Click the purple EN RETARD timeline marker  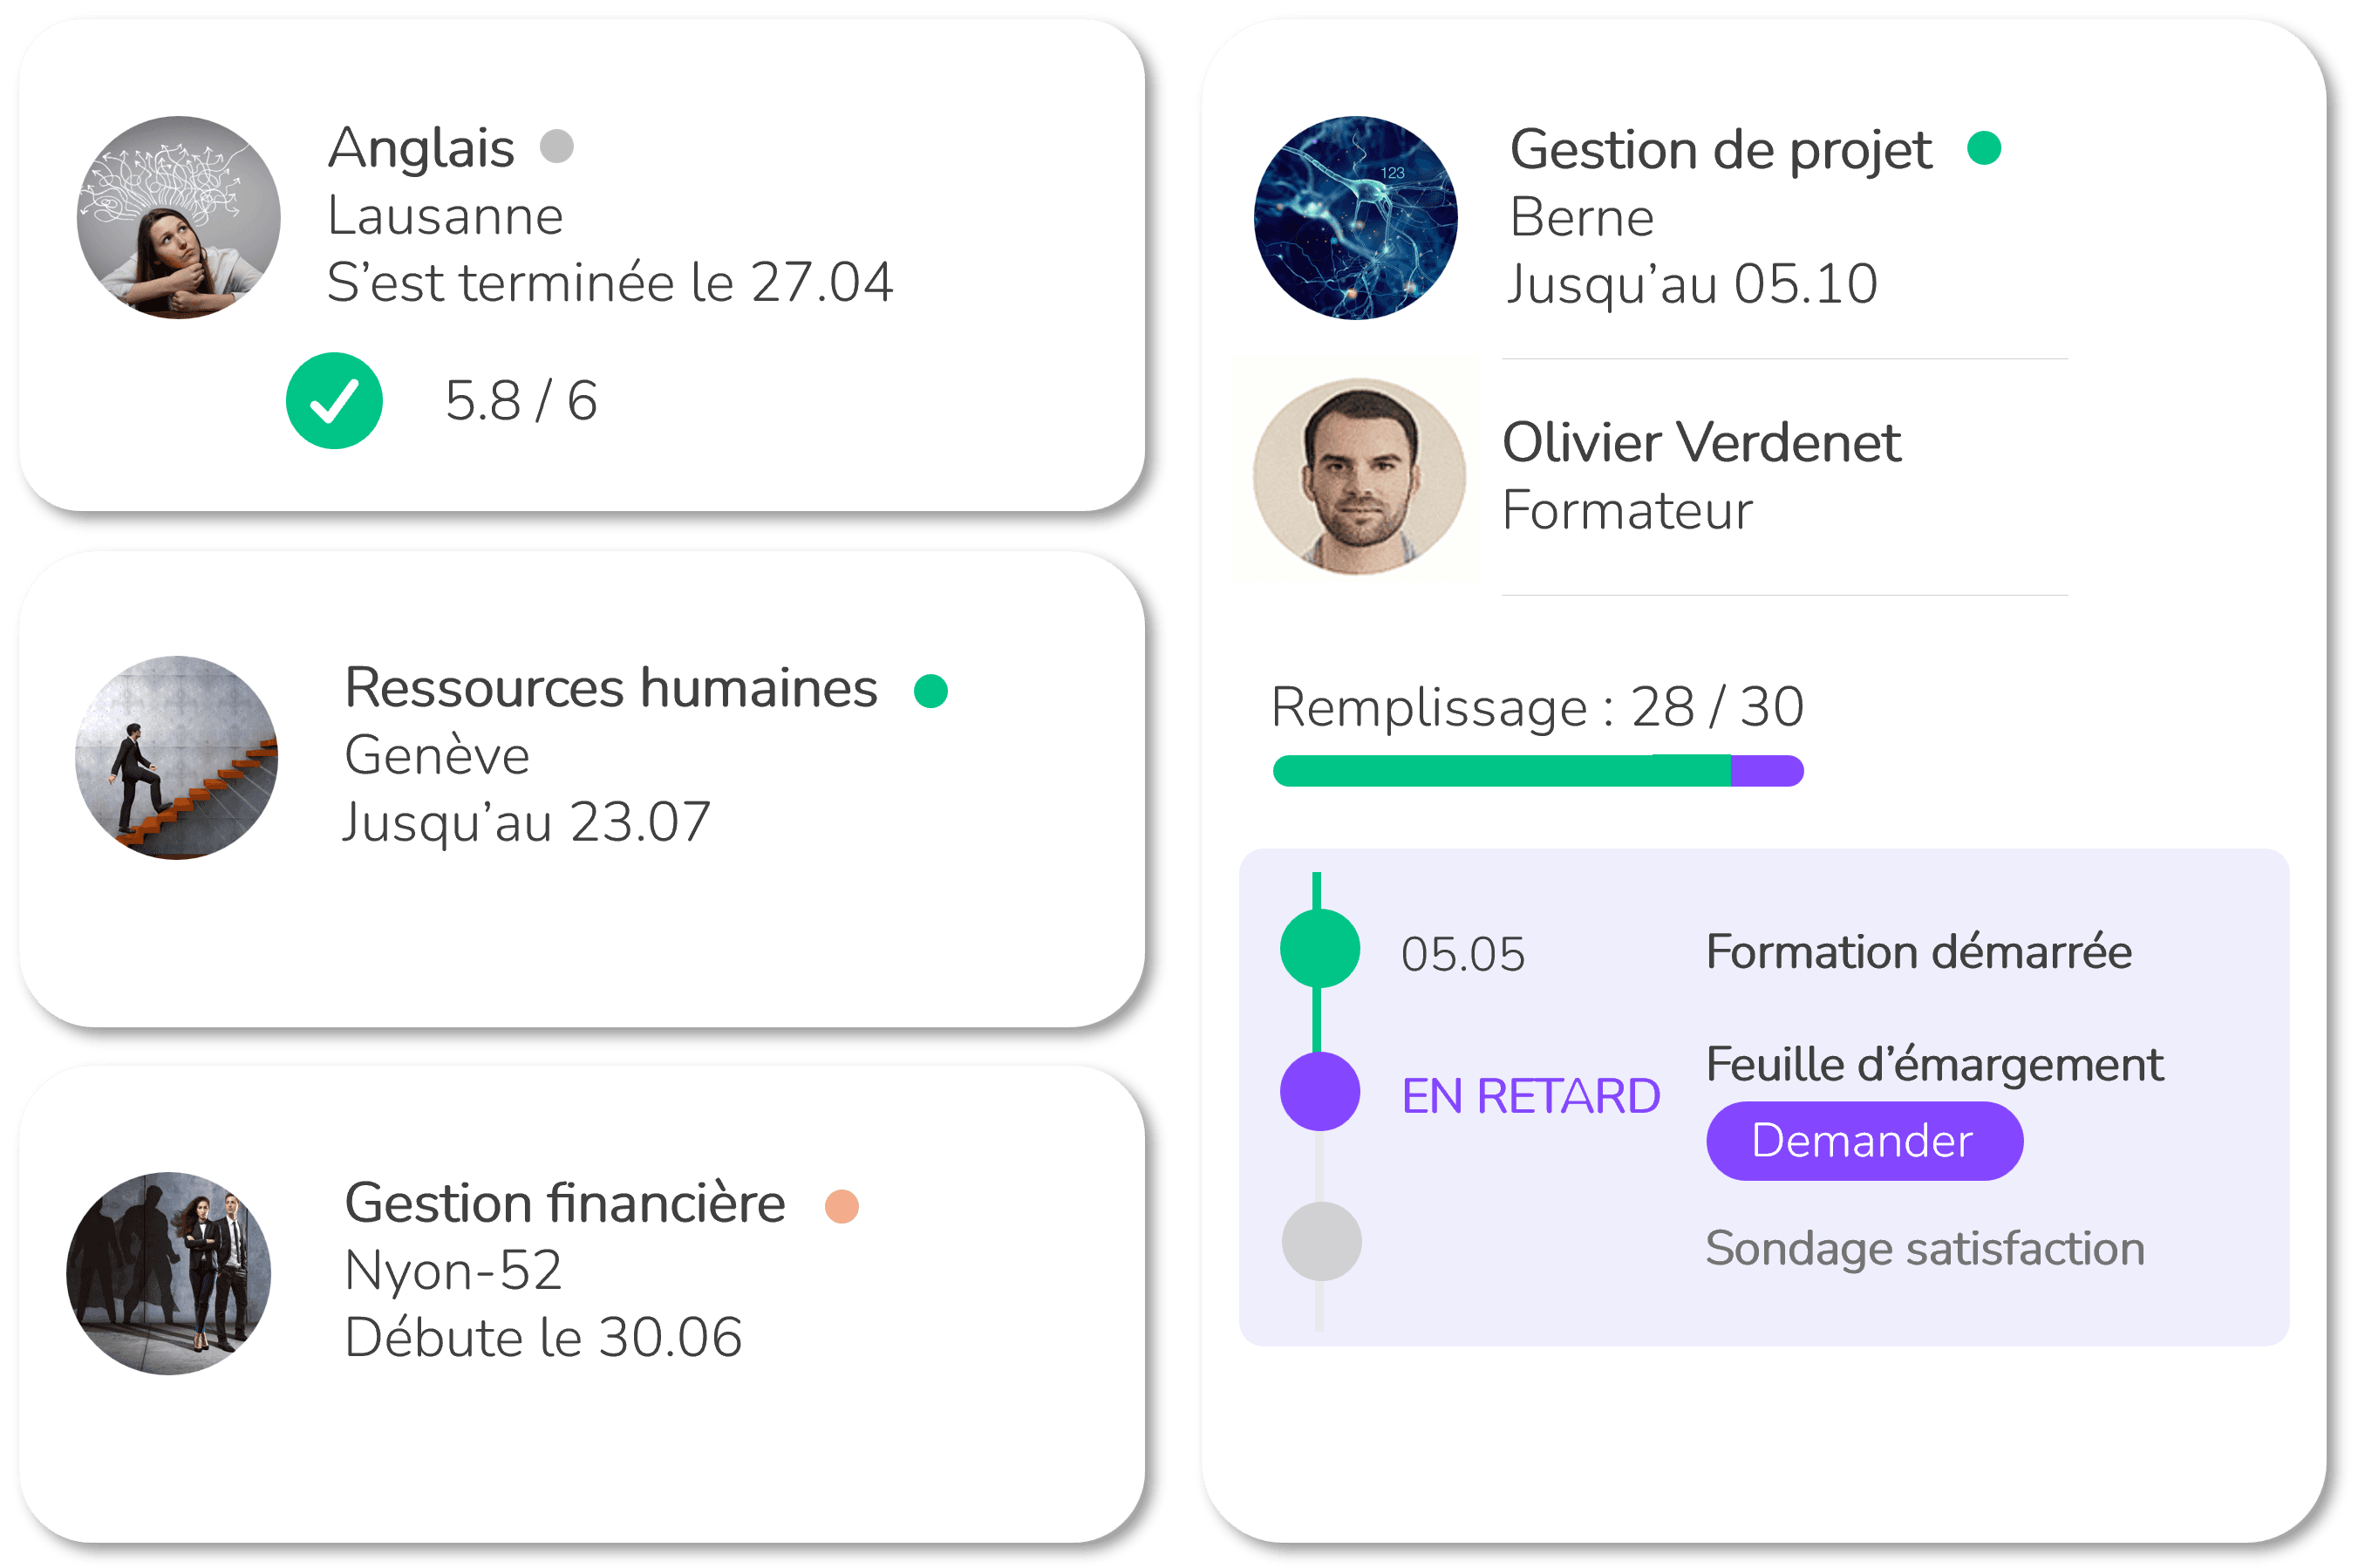click(1320, 1092)
